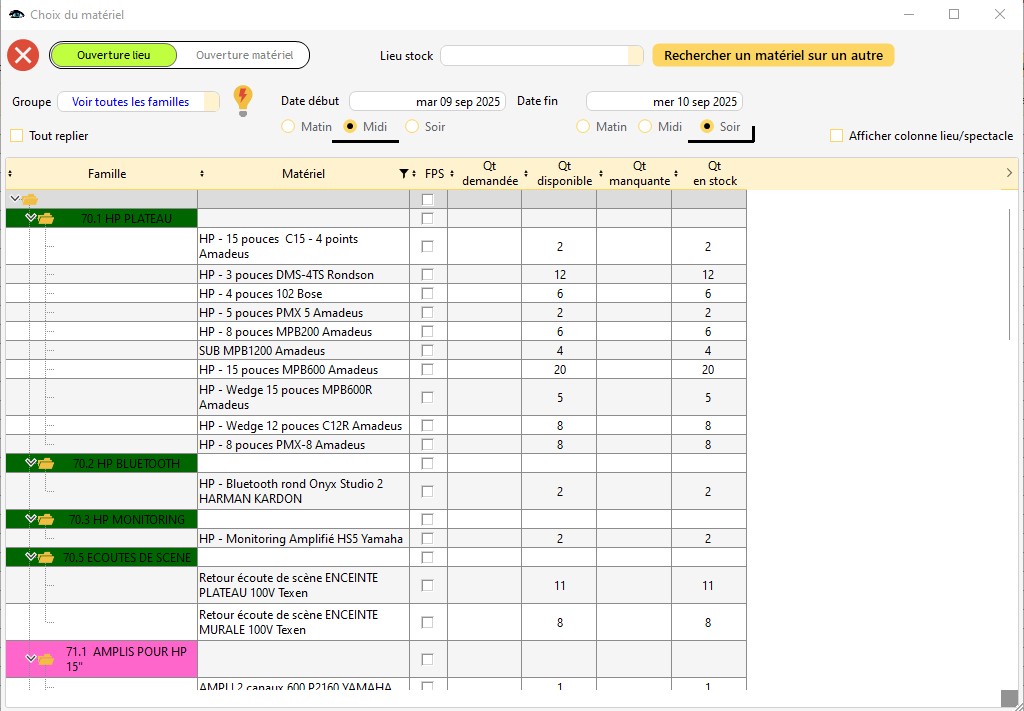Screen dimensions: 1024x711
Task: Select Matin radio under Date début
Action: click(288, 127)
